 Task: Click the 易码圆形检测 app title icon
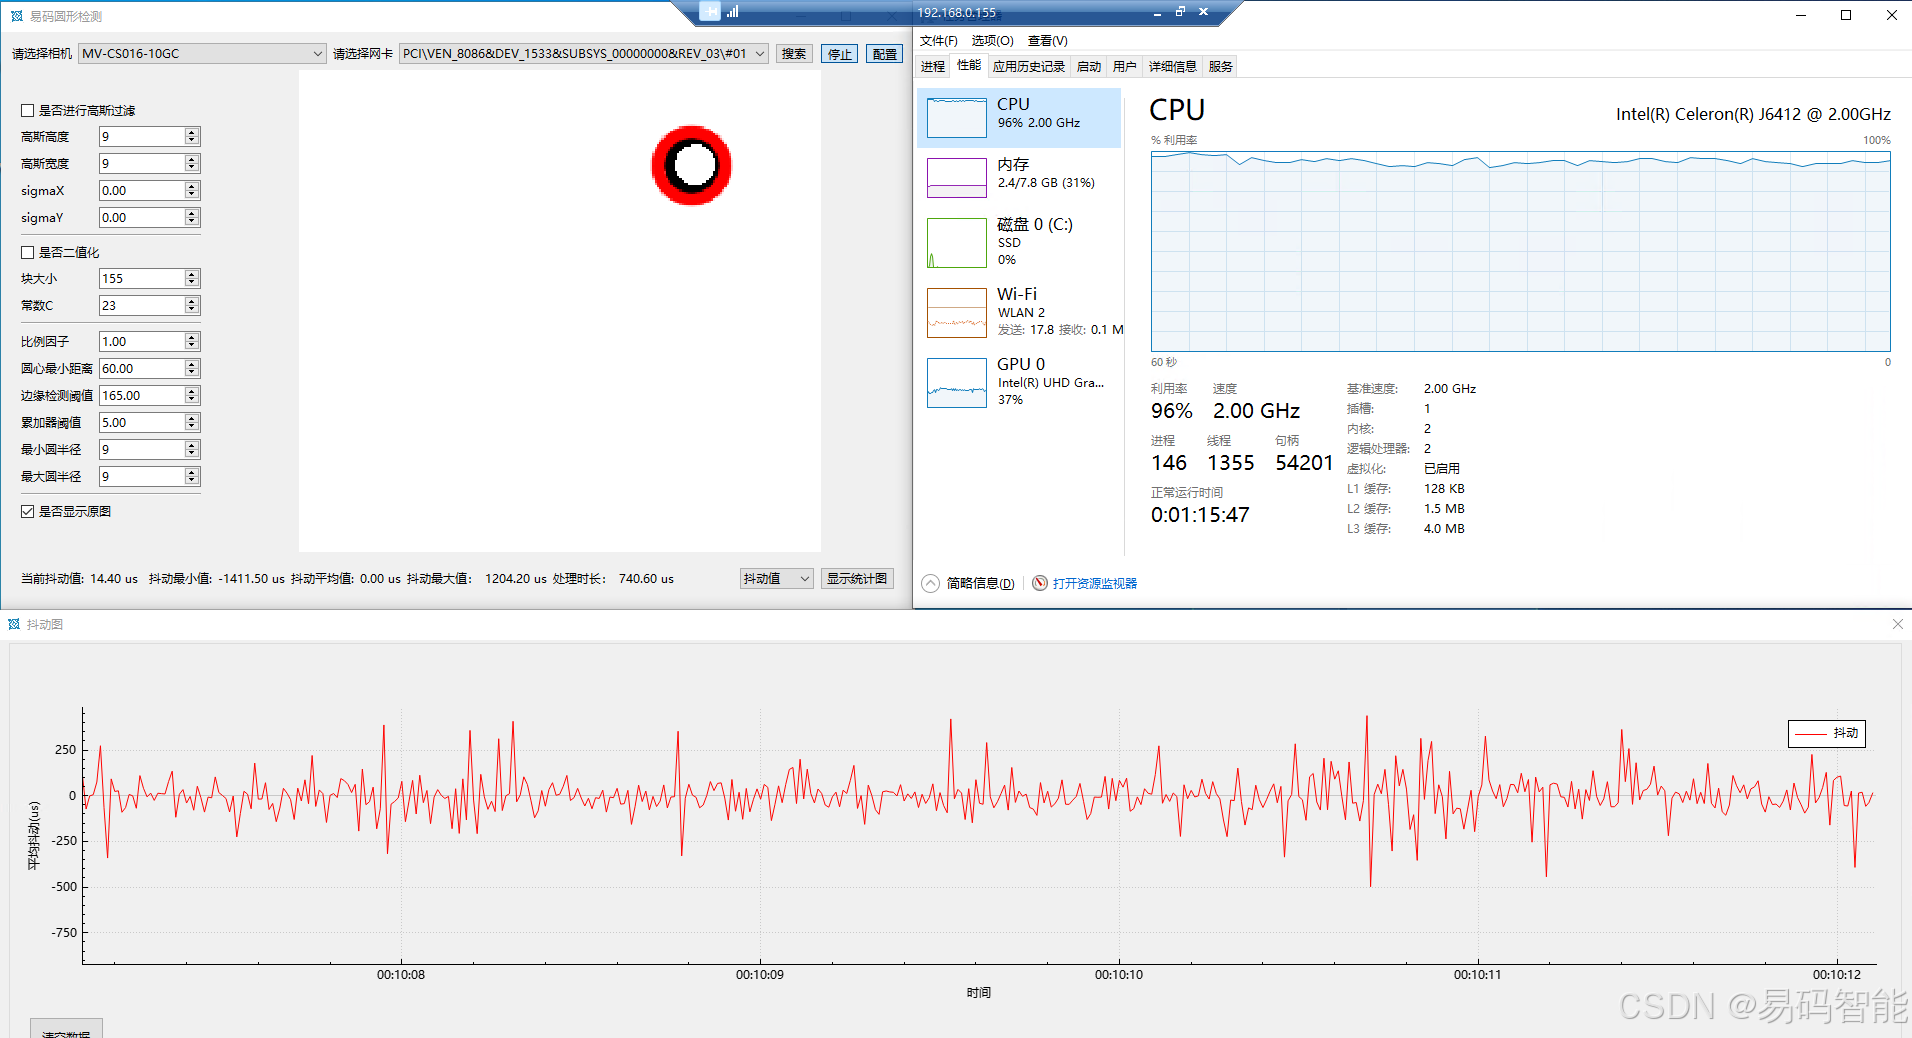[16, 16]
